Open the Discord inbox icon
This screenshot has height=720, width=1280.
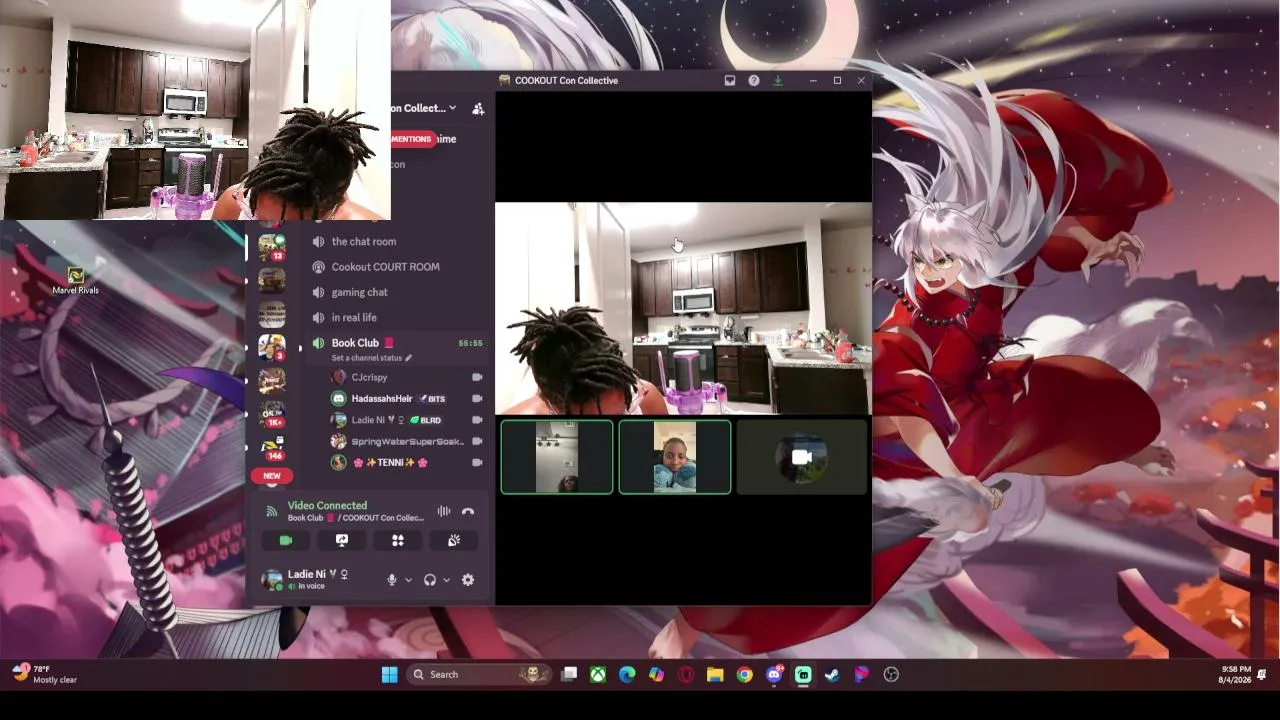point(730,81)
